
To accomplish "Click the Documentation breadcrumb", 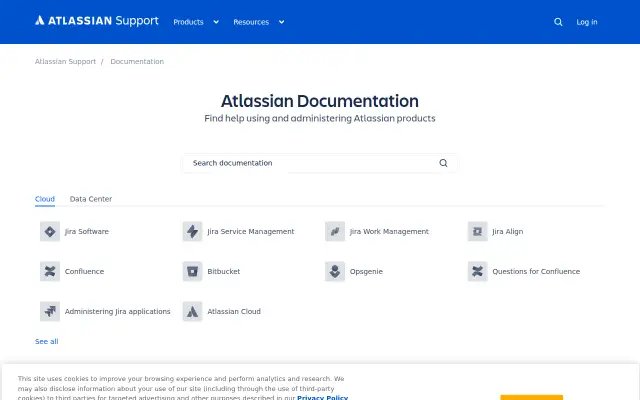I will (x=137, y=62).
